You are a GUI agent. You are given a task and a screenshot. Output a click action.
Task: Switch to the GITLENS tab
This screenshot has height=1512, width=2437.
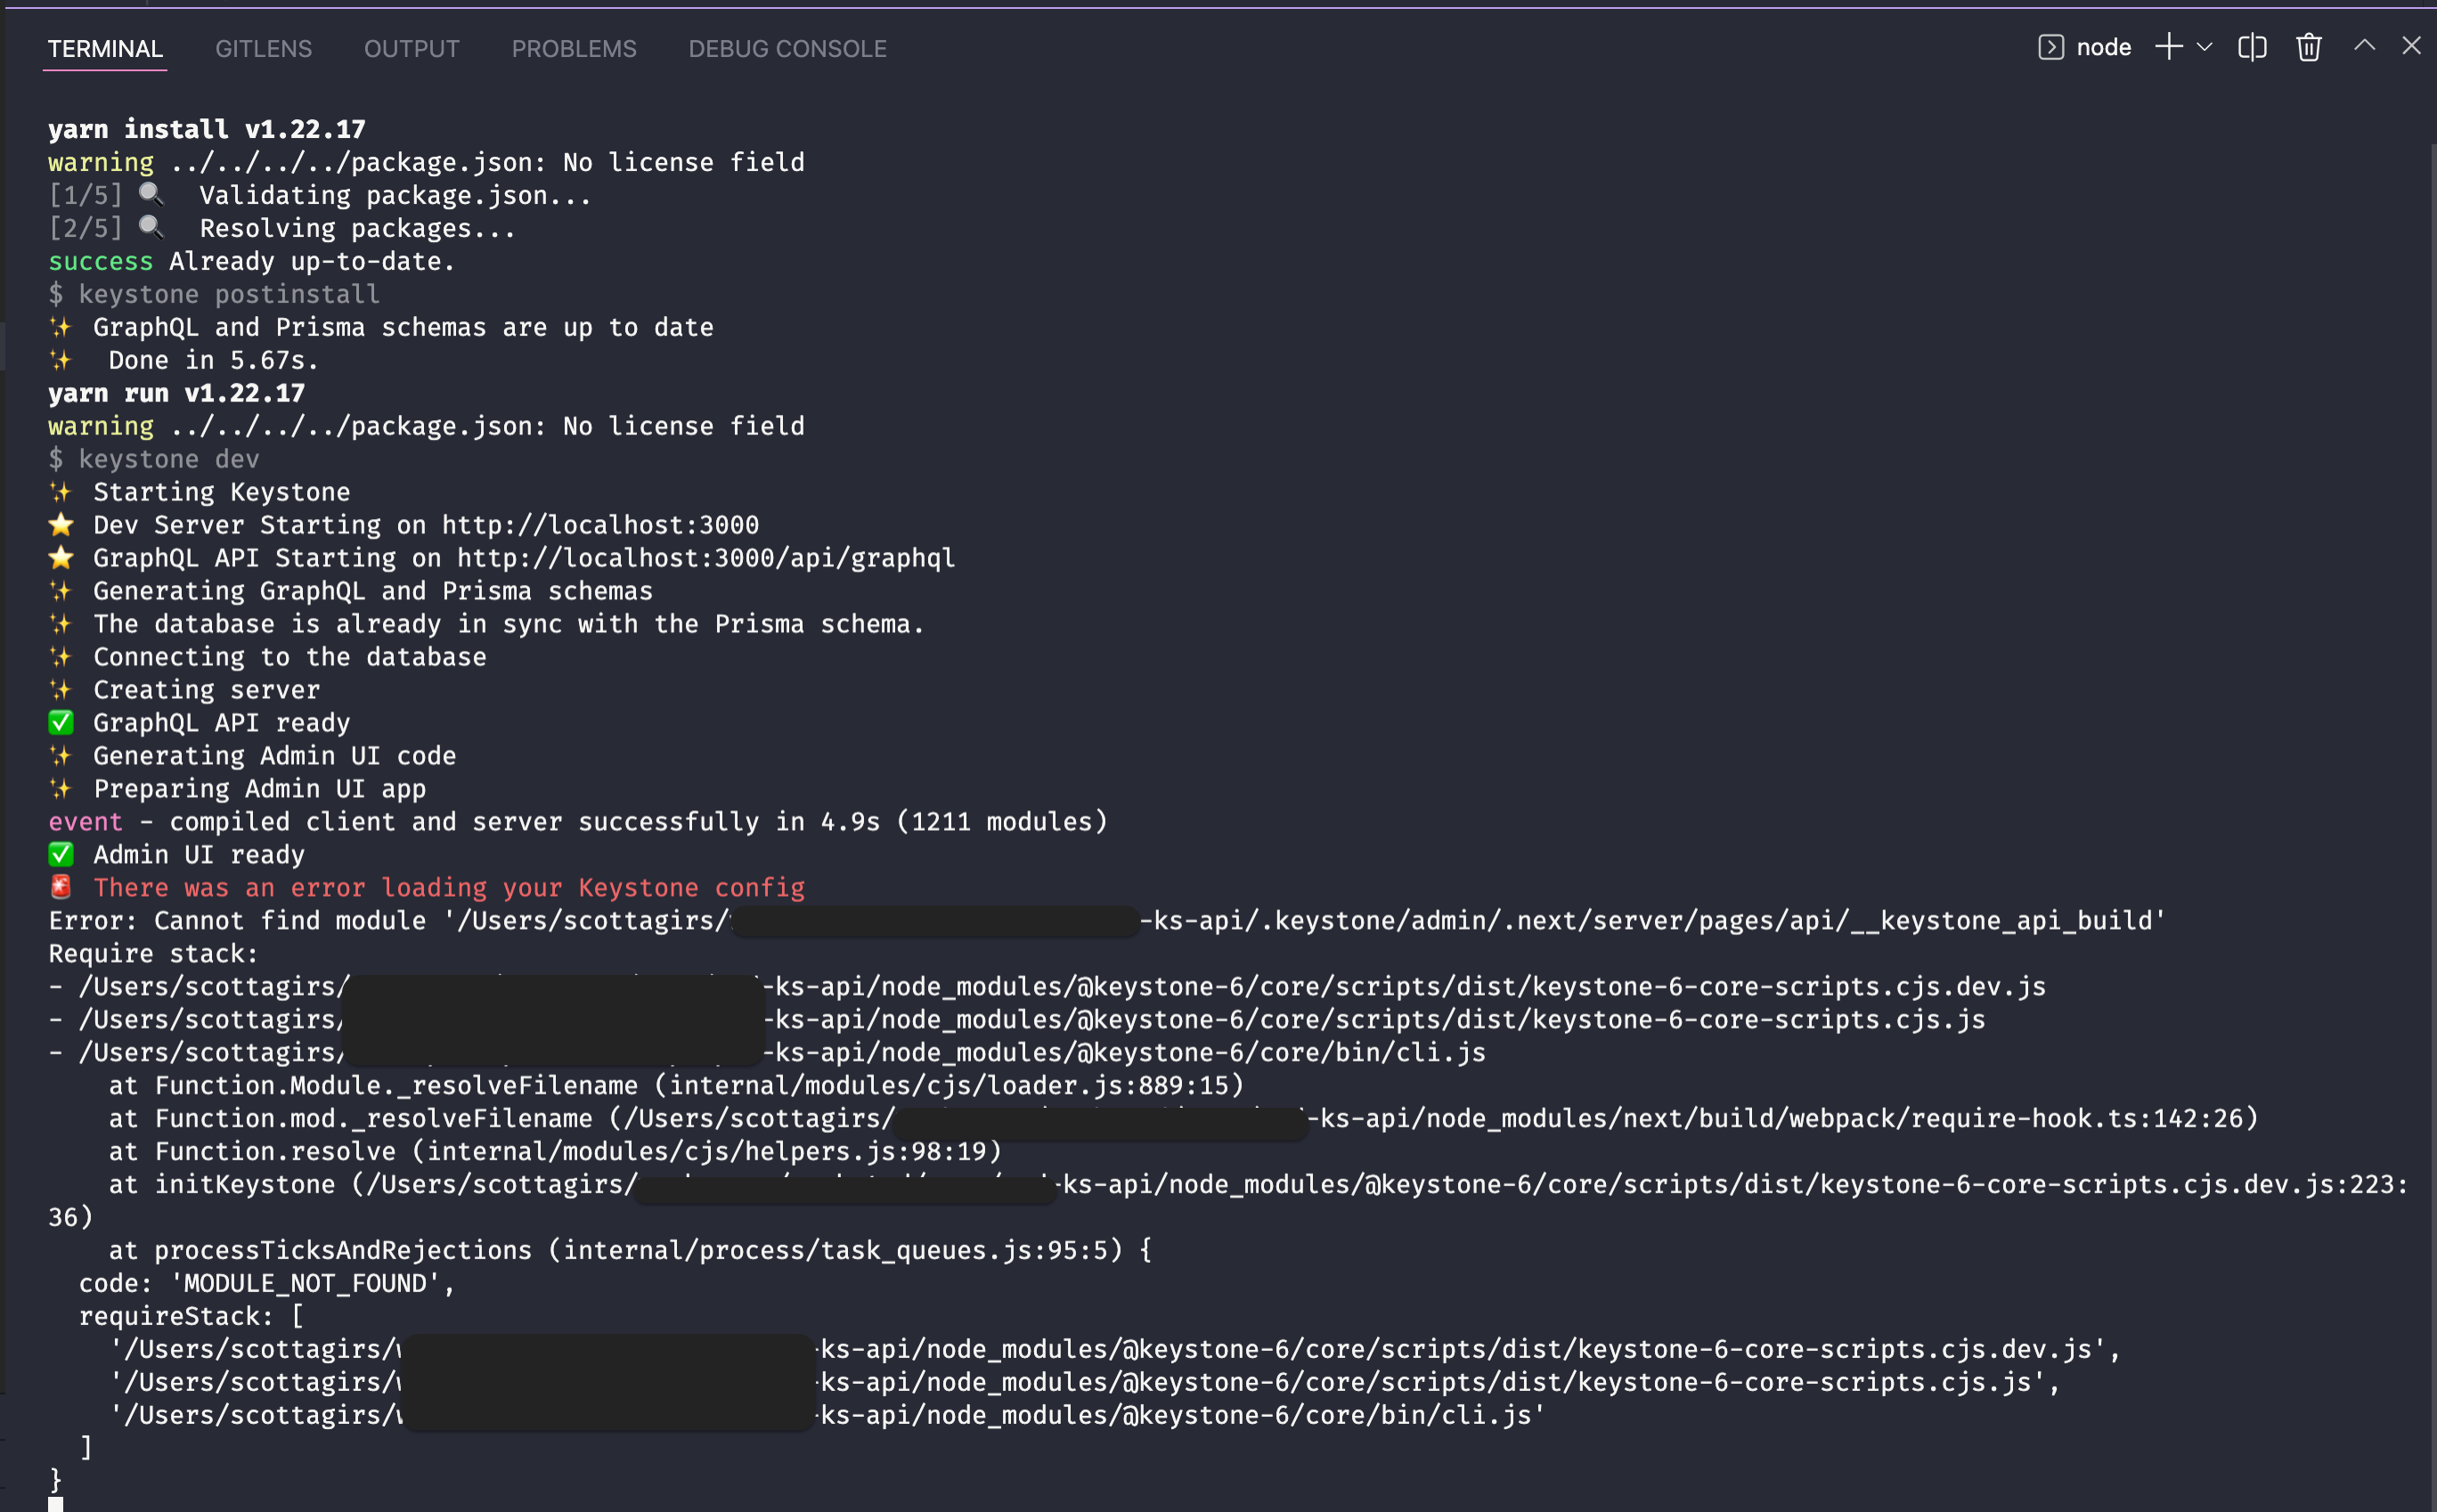point(263,48)
